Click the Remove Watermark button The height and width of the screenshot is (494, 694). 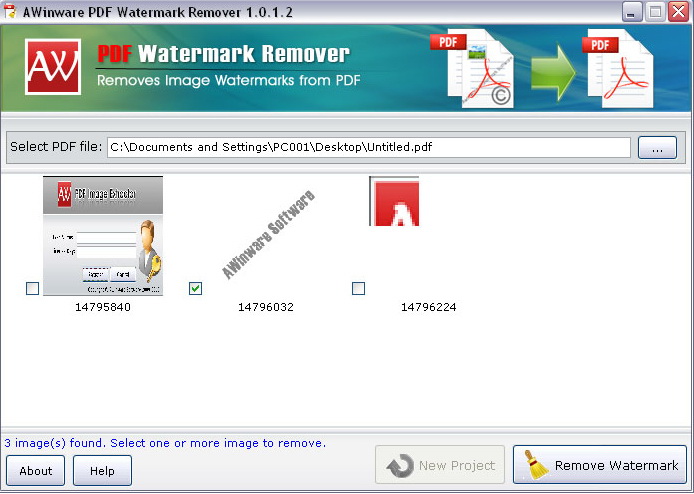coord(600,465)
